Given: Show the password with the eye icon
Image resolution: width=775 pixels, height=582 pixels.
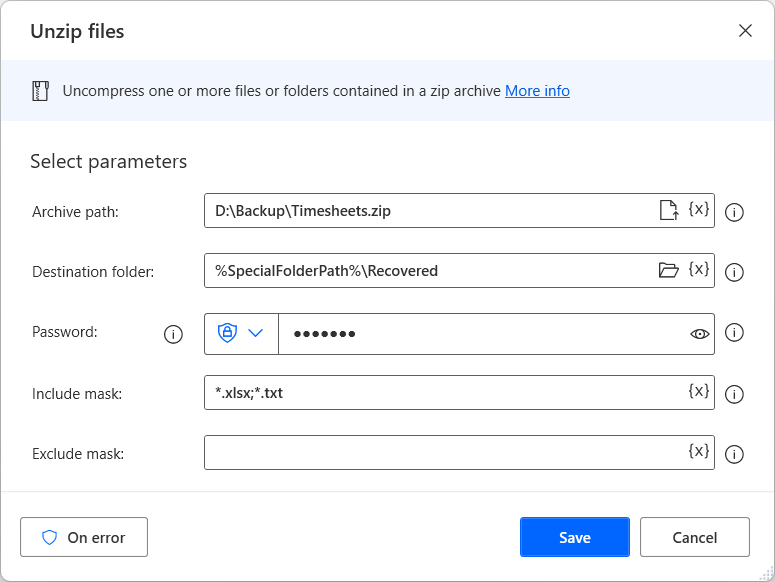Looking at the screenshot, I should (x=699, y=334).
